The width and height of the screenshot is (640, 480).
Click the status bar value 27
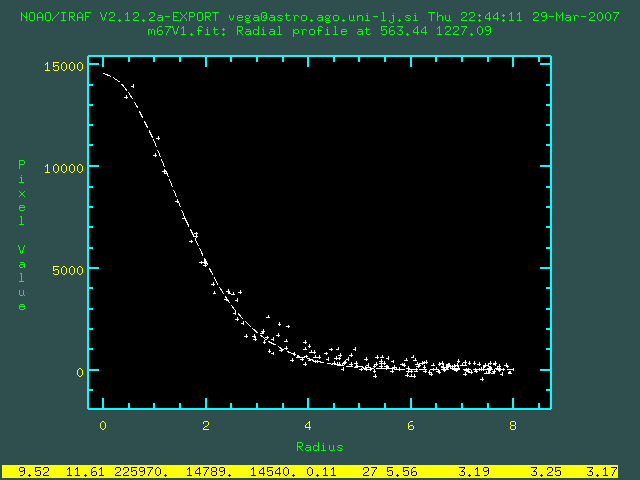(370, 472)
